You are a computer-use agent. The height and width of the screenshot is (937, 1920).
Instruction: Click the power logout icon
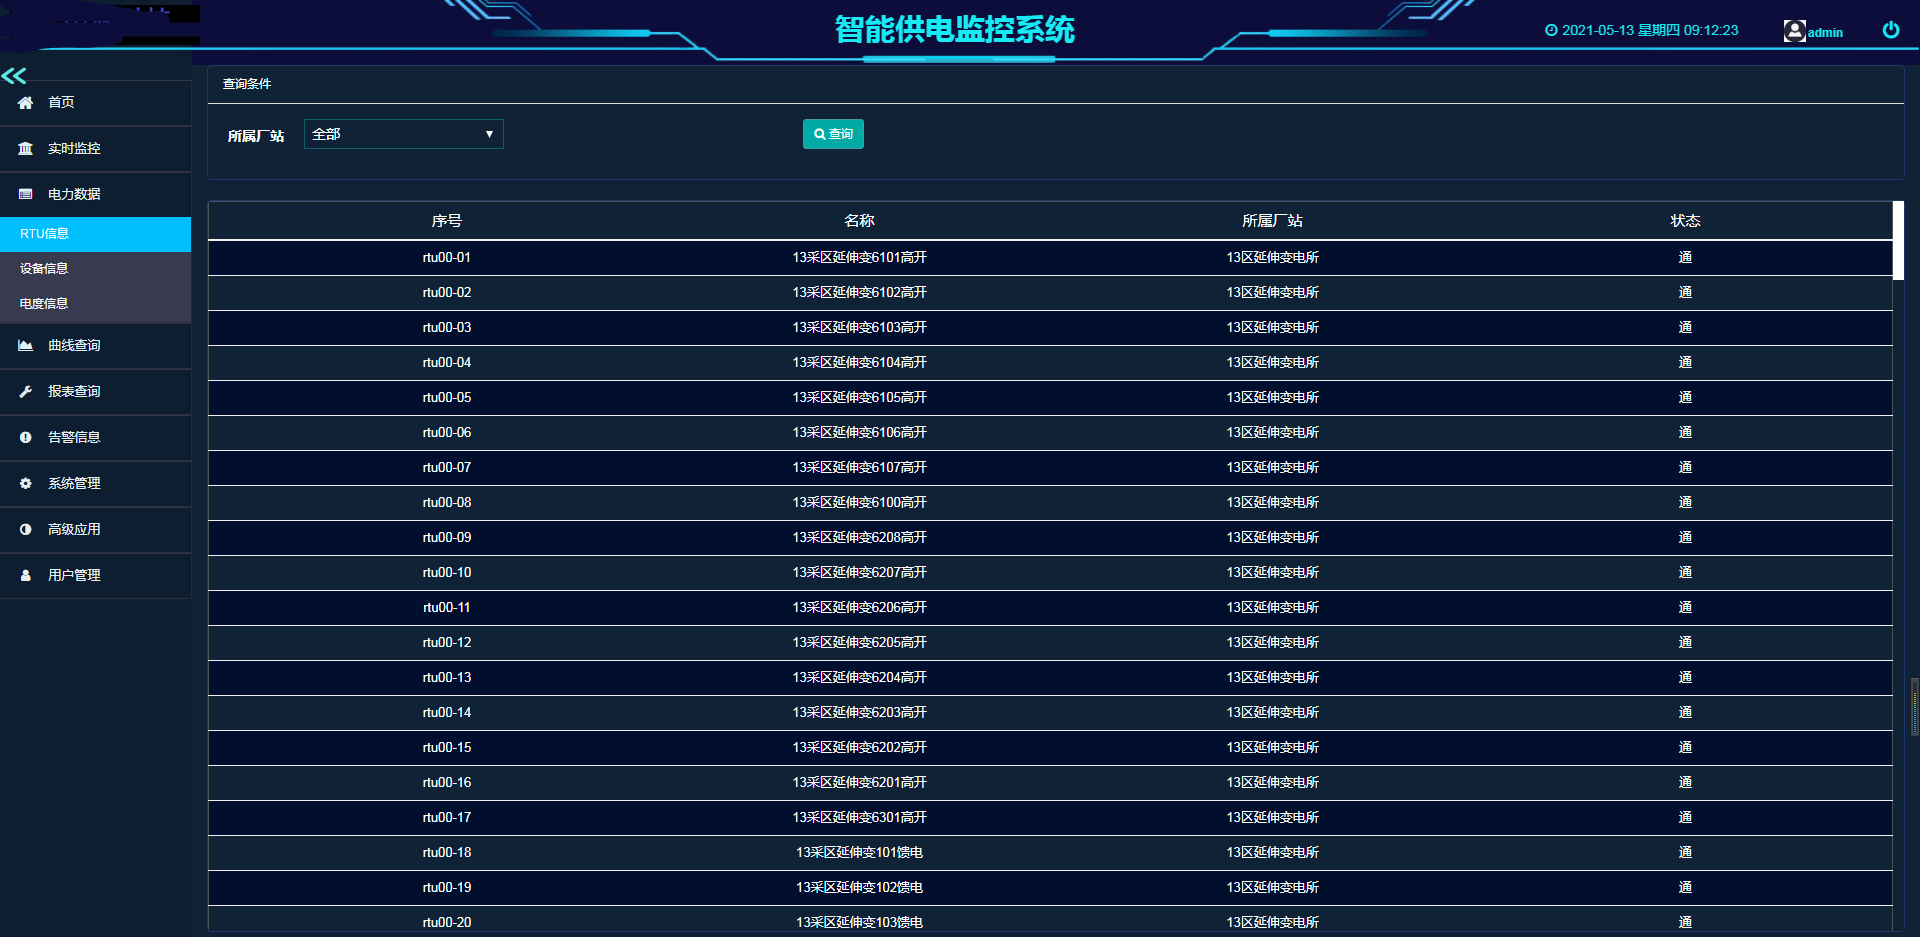[x=1890, y=30]
